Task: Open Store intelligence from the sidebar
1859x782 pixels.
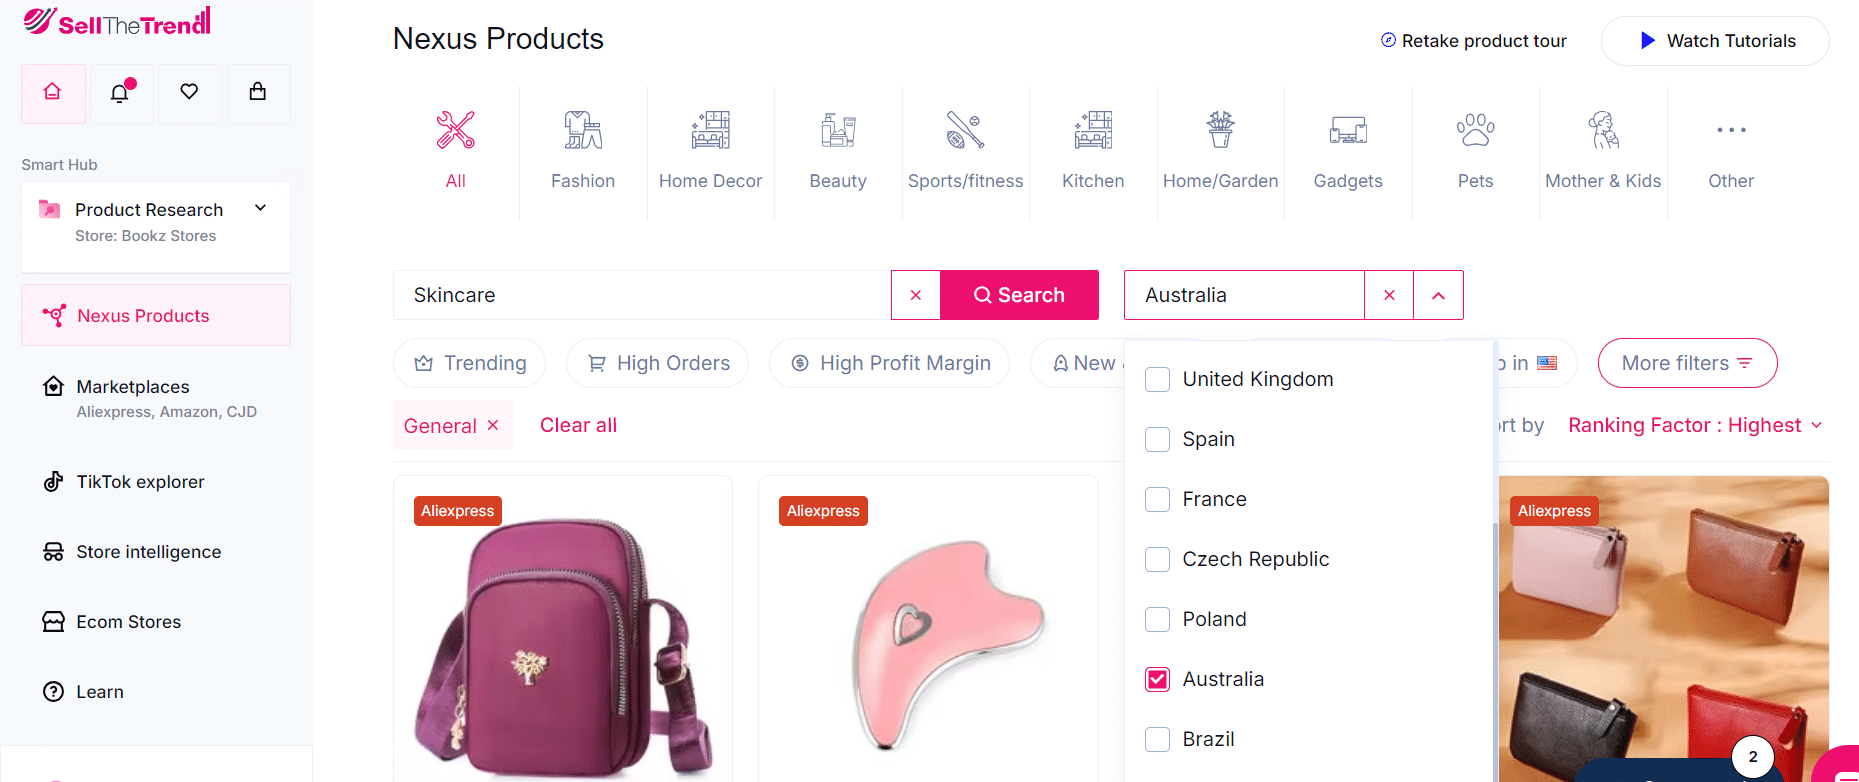Action: click(x=148, y=551)
